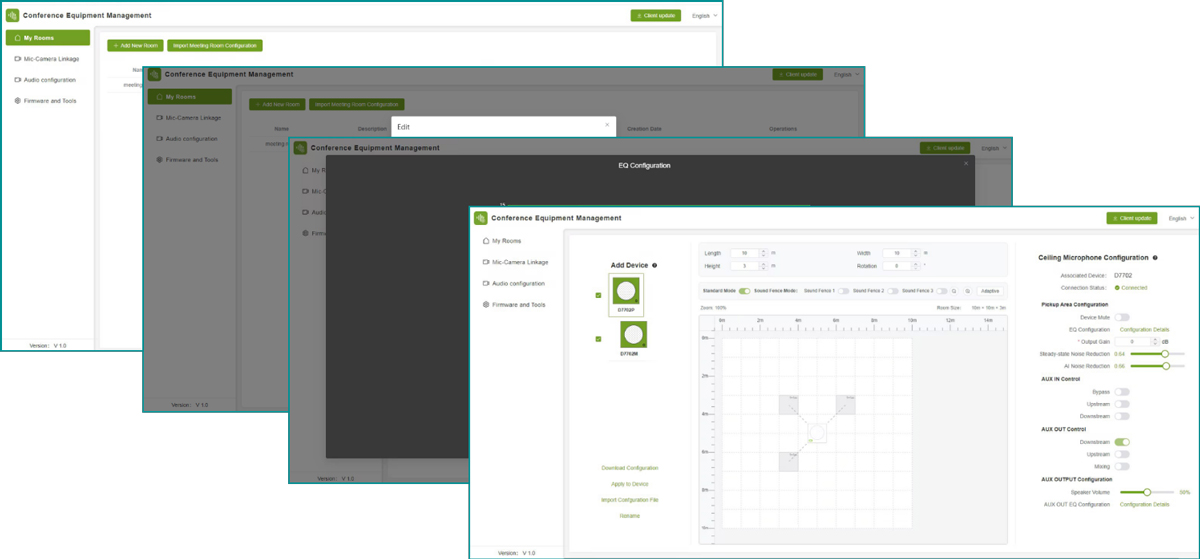Uncheck the D7702P device checkbox
The width and height of the screenshot is (1200, 559).
tap(598, 295)
